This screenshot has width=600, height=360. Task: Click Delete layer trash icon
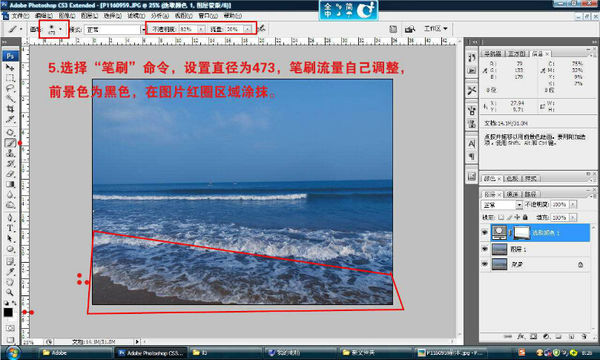tap(584, 337)
